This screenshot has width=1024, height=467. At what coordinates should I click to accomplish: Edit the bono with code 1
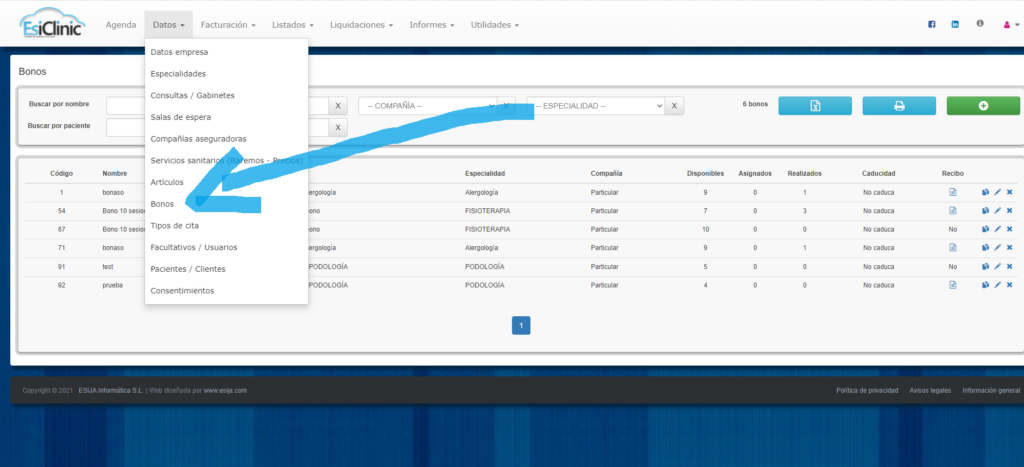tap(997, 193)
